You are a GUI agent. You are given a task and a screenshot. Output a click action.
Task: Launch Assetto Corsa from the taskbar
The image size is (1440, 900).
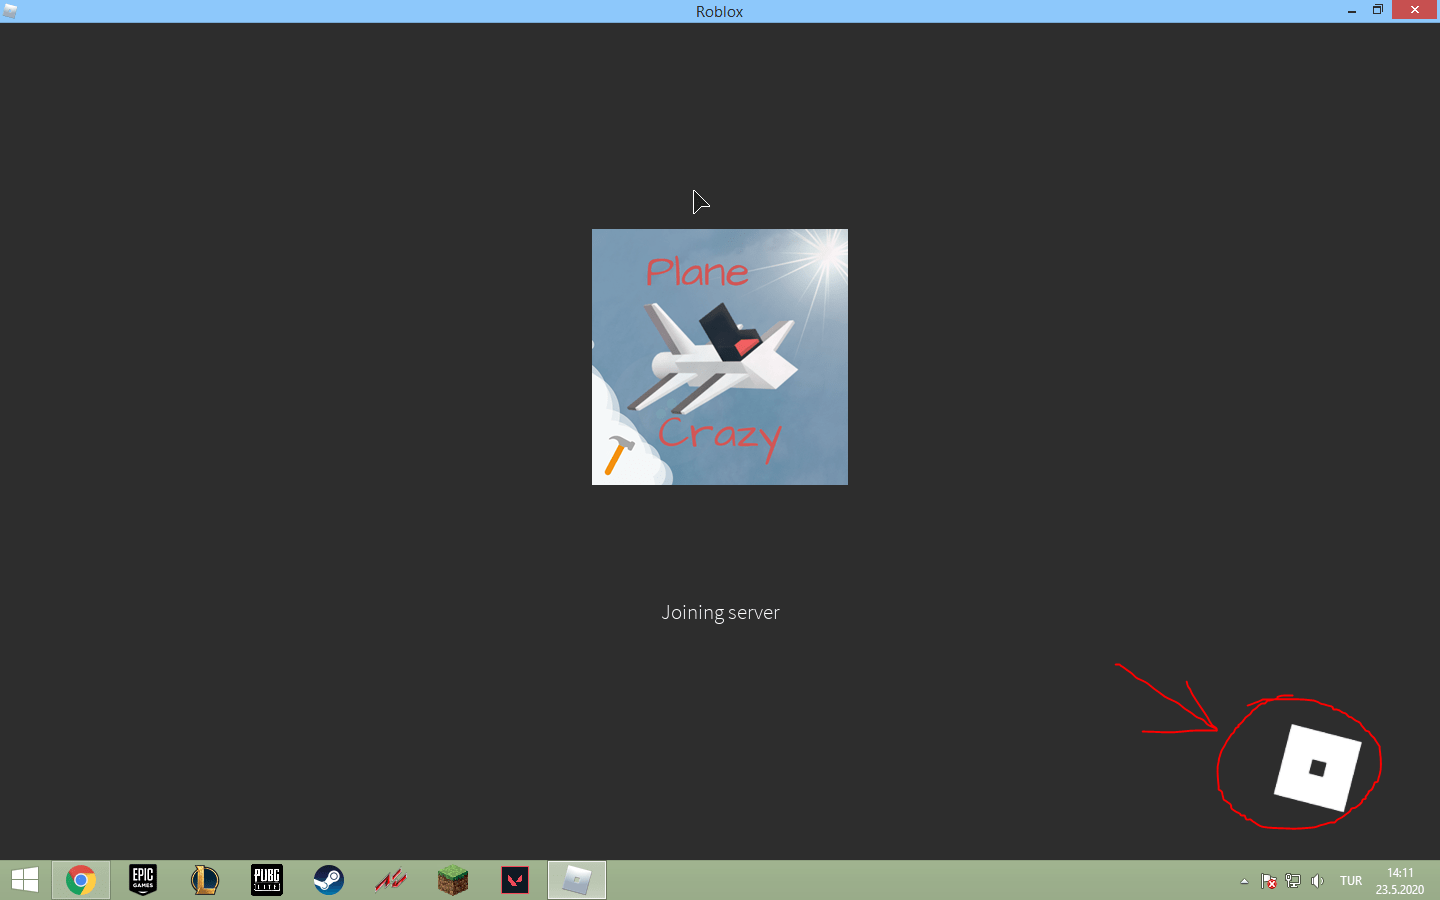tap(391, 880)
